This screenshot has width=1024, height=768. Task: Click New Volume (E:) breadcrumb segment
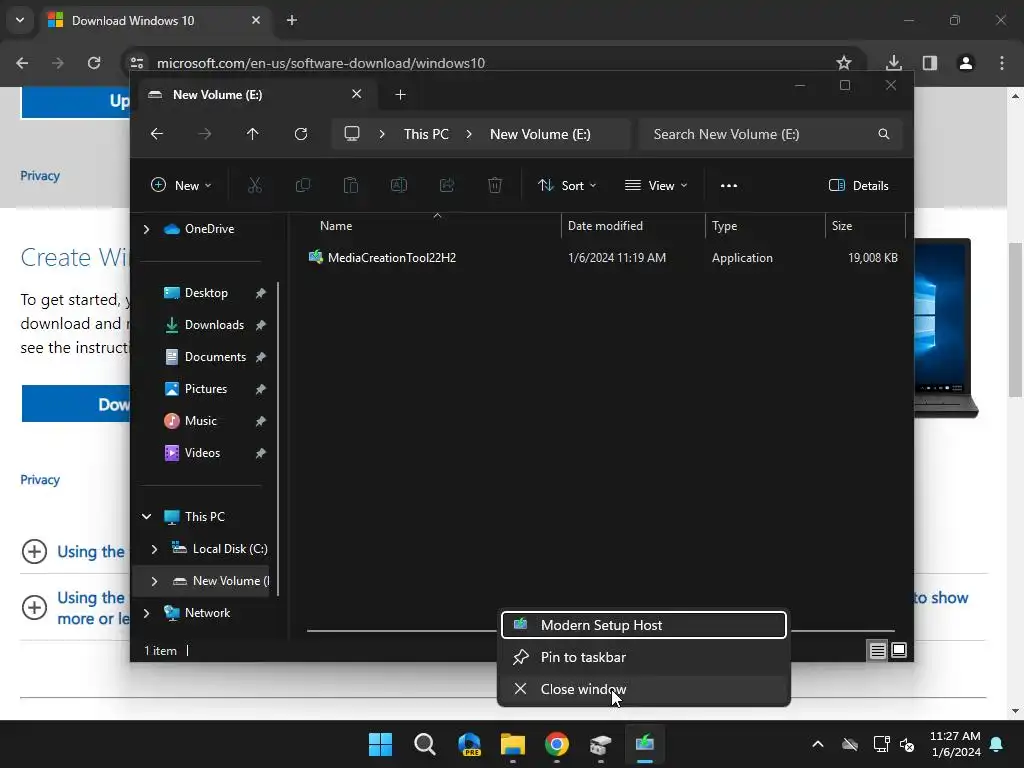coord(540,134)
